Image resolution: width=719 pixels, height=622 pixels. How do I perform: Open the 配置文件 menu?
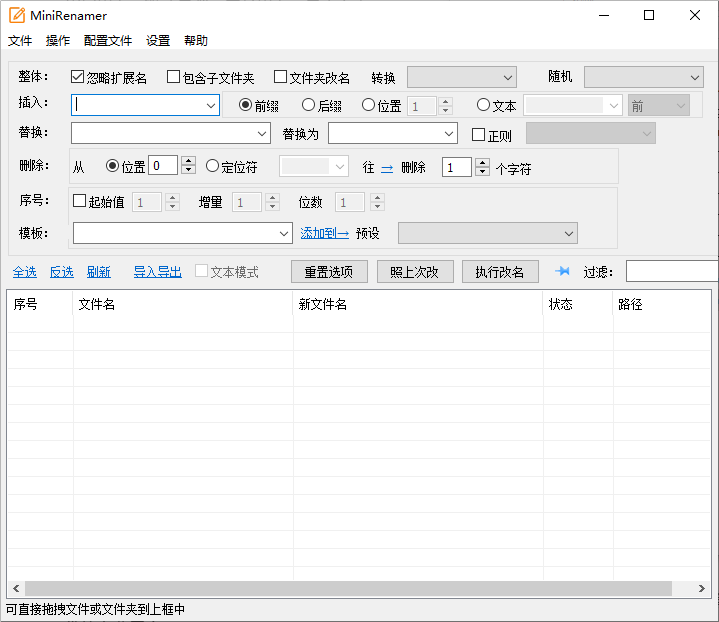coord(108,41)
